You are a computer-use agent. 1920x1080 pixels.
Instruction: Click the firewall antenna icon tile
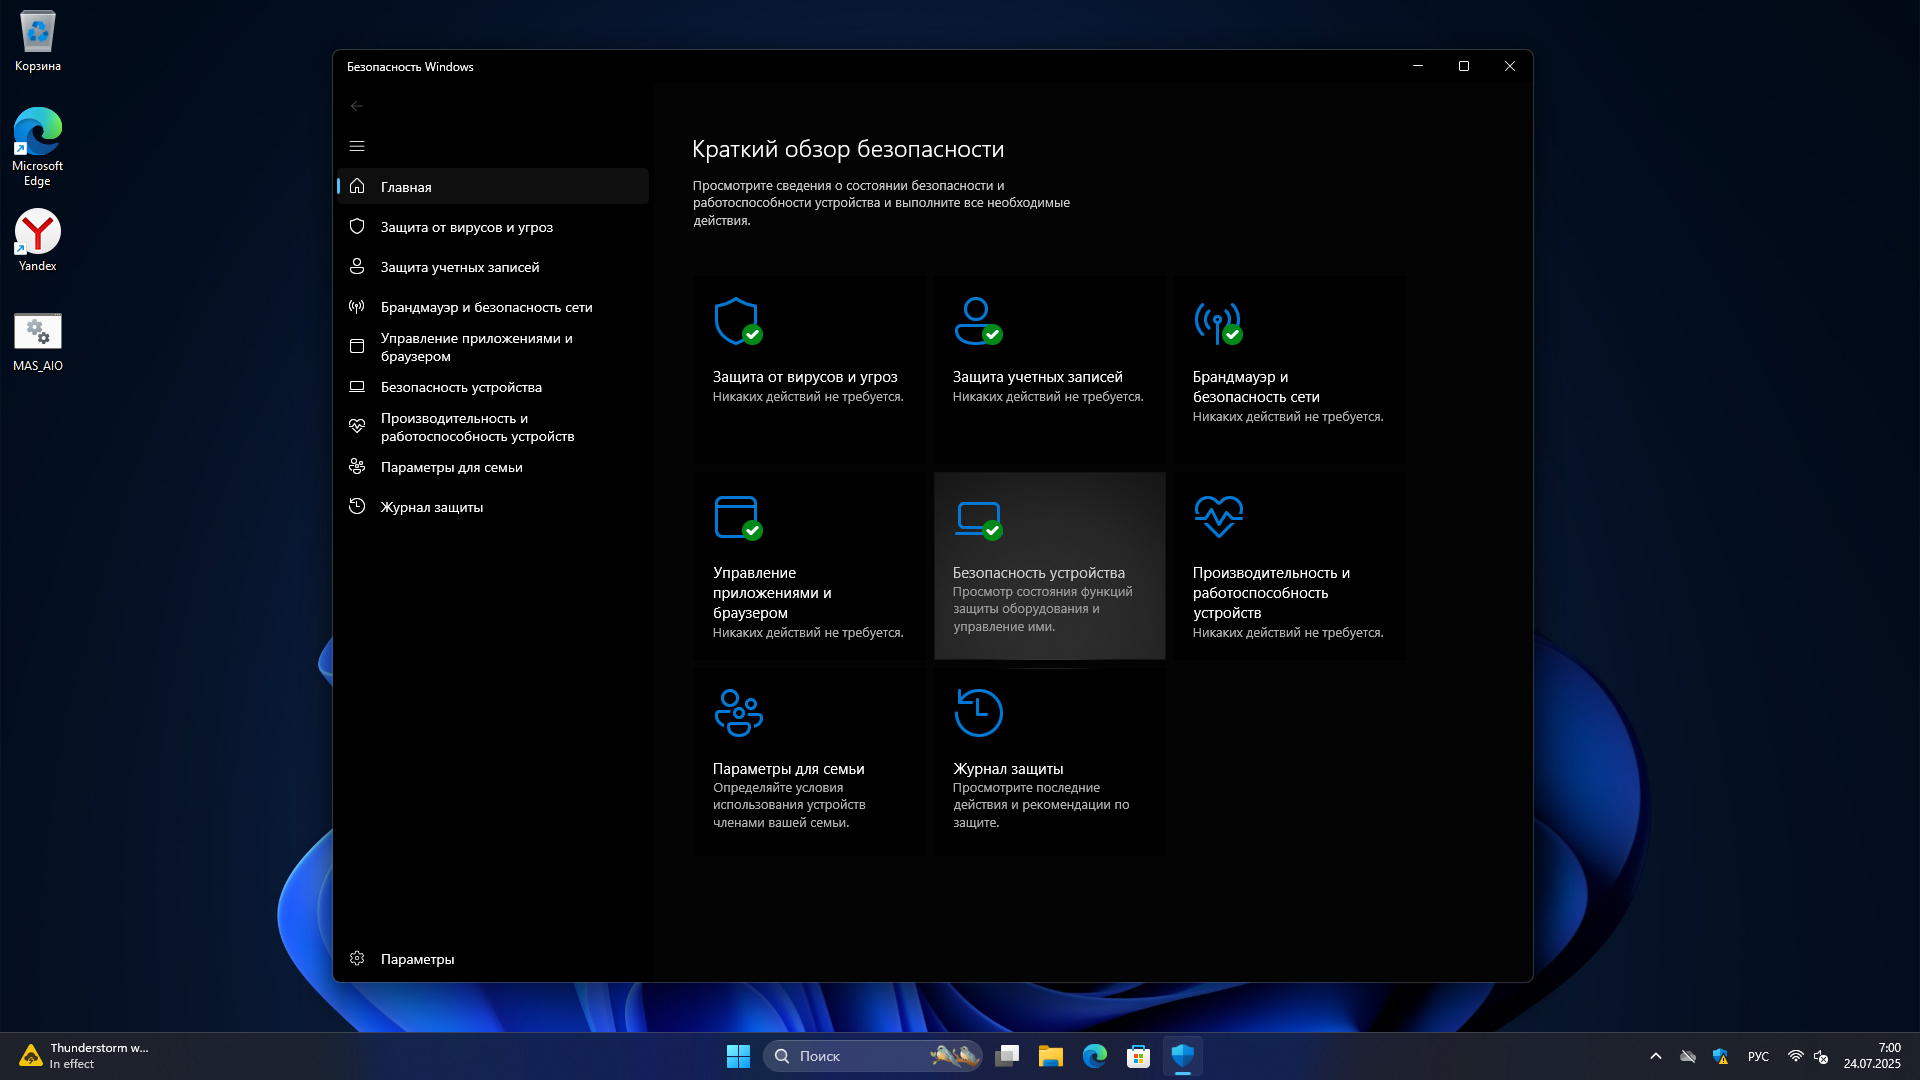(x=1217, y=322)
